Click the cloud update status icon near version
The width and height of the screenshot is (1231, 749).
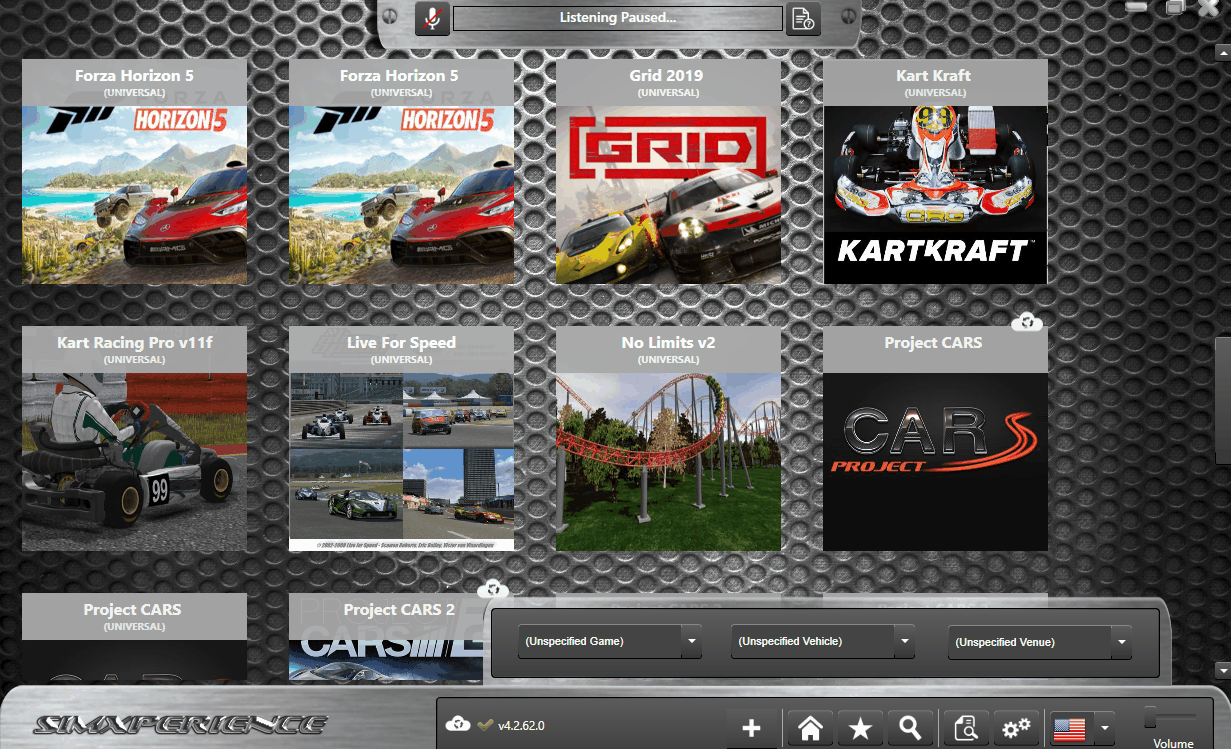point(461,725)
